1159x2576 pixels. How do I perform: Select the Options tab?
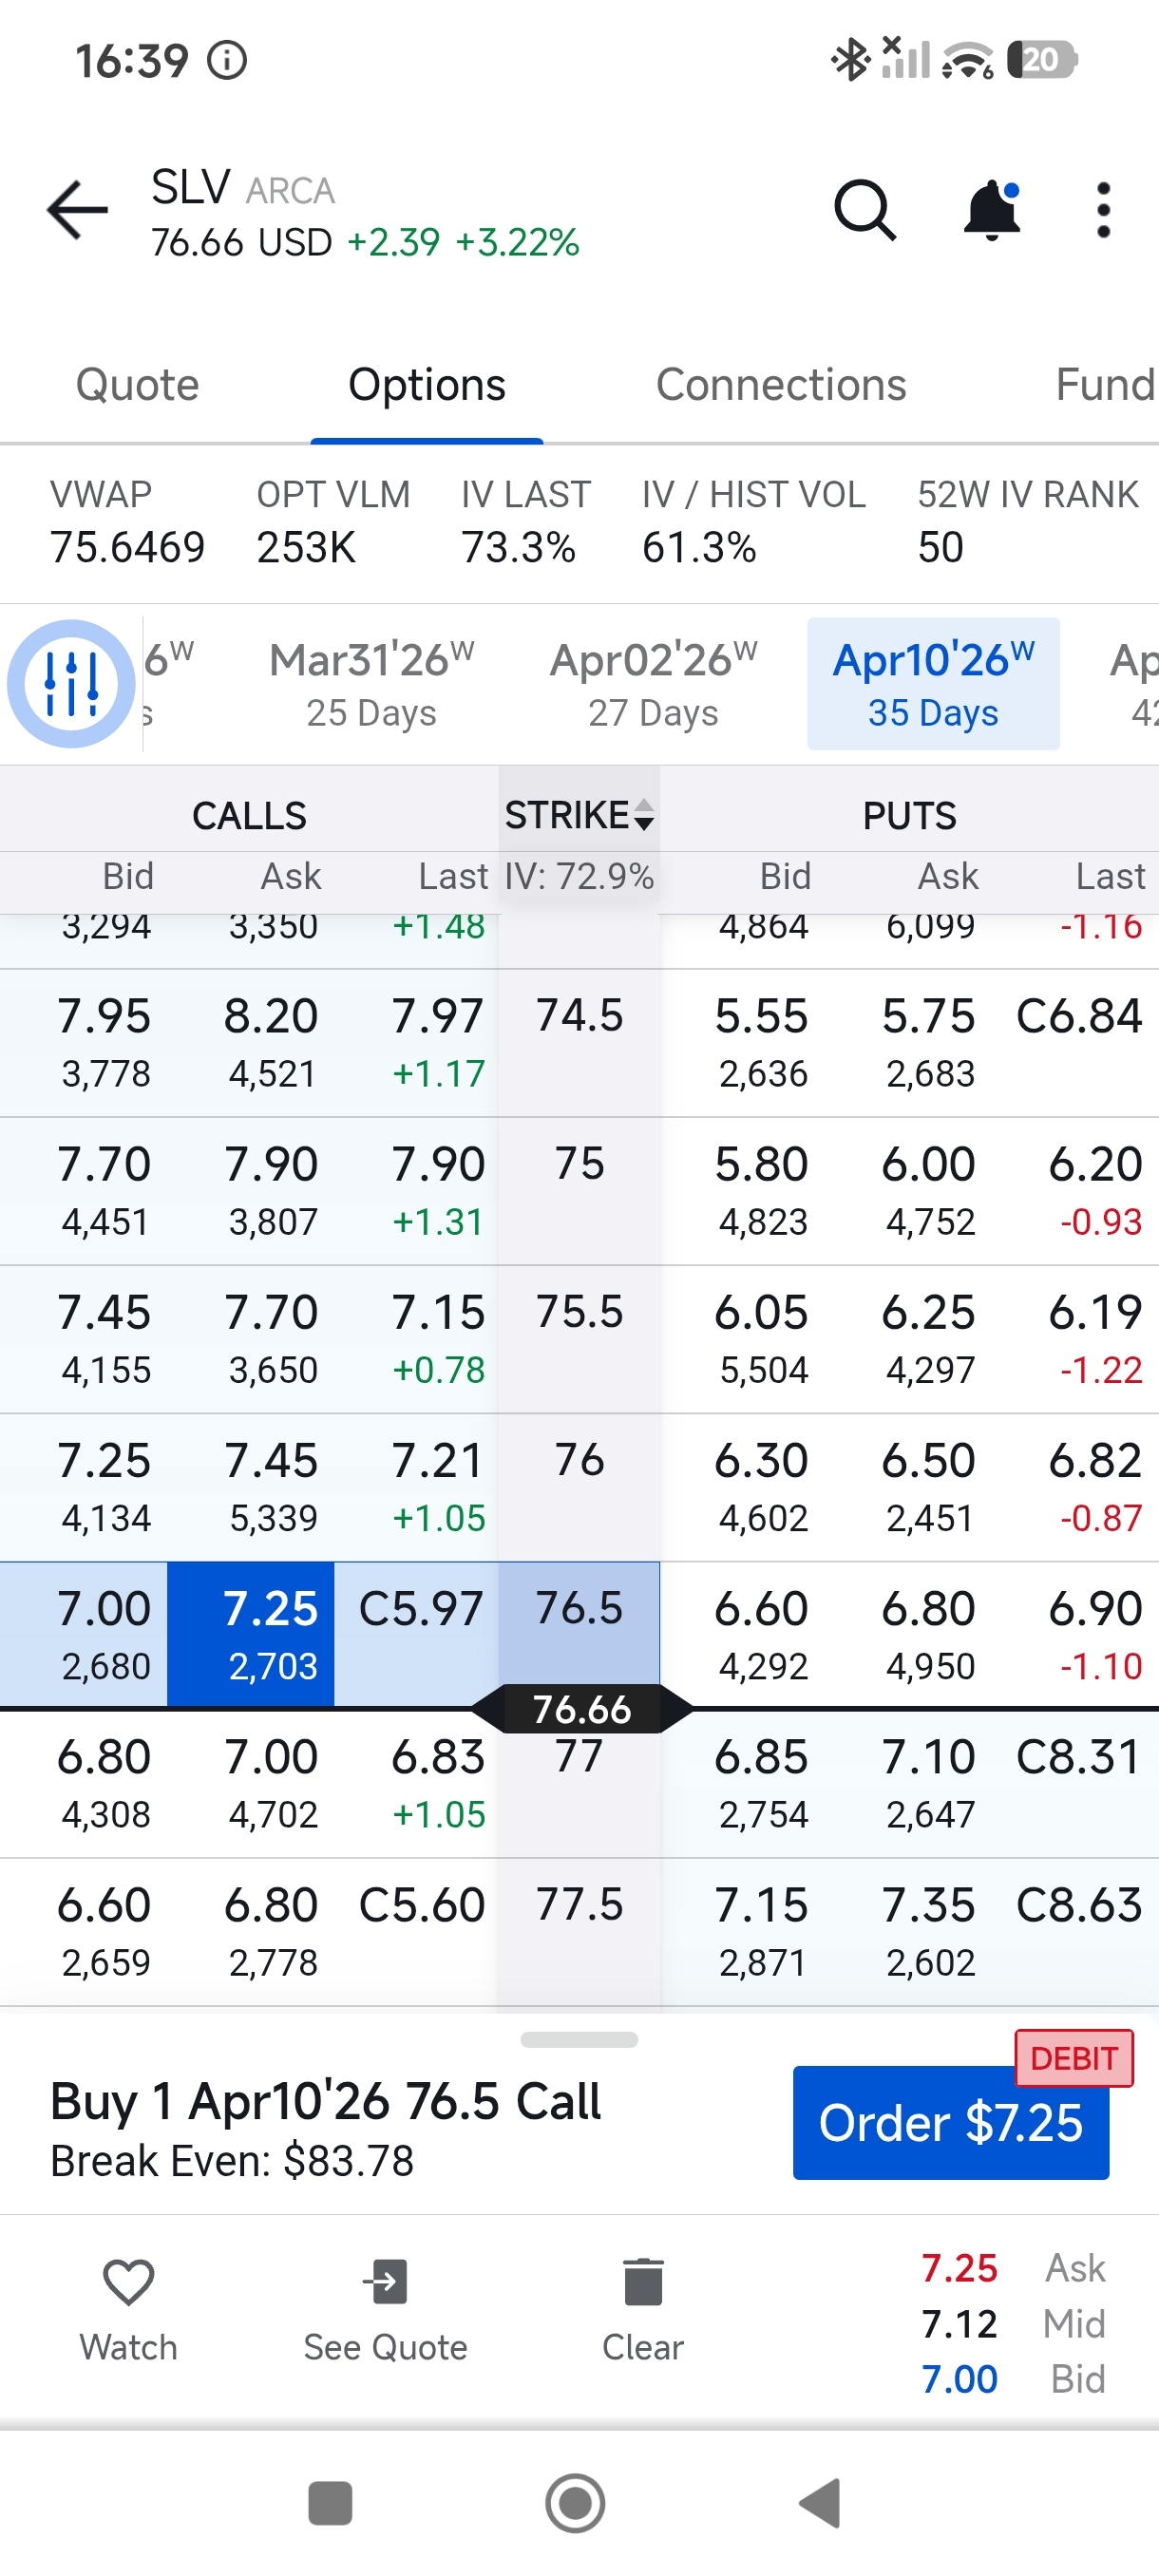(427, 385)
